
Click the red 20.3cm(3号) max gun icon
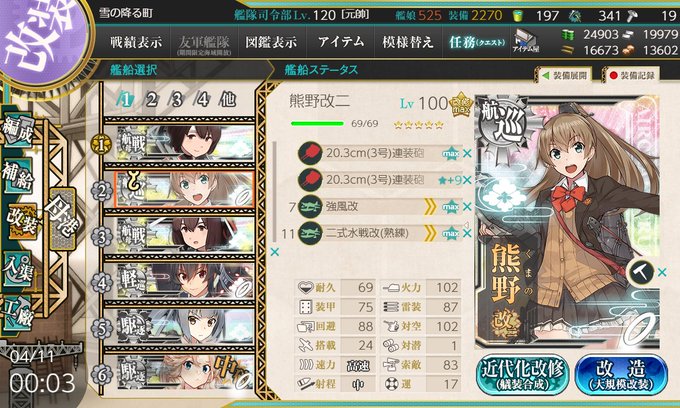point(310,153)
